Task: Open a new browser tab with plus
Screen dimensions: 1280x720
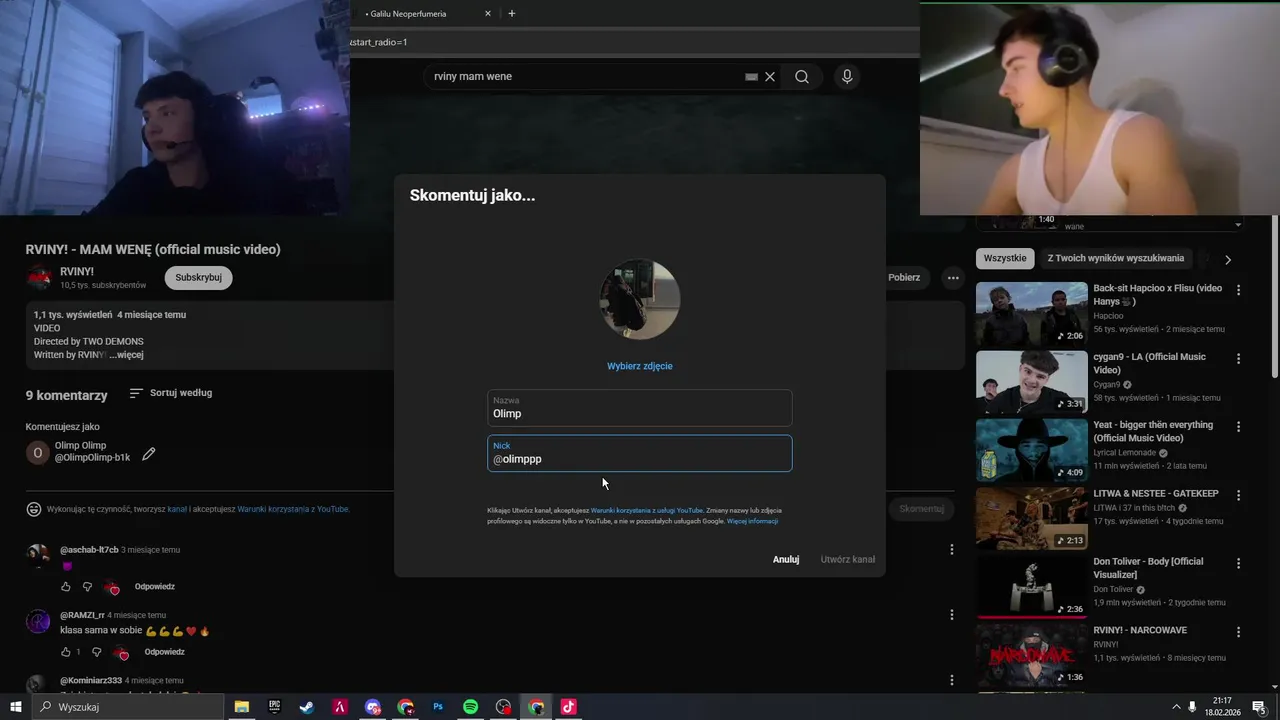Action: 512,14
